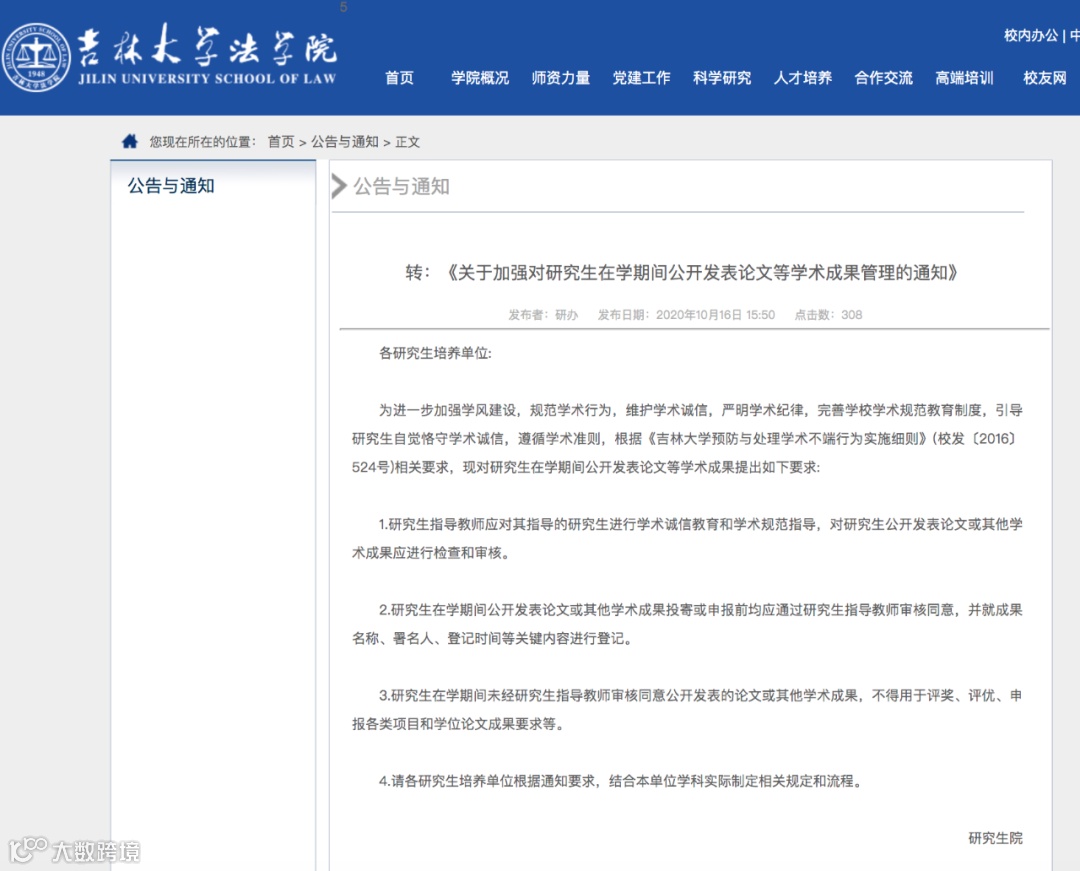This screenshot has height=871, width=1080.
Task: Open the 人才培养 navigation menu
Action: tap(802, 78)
